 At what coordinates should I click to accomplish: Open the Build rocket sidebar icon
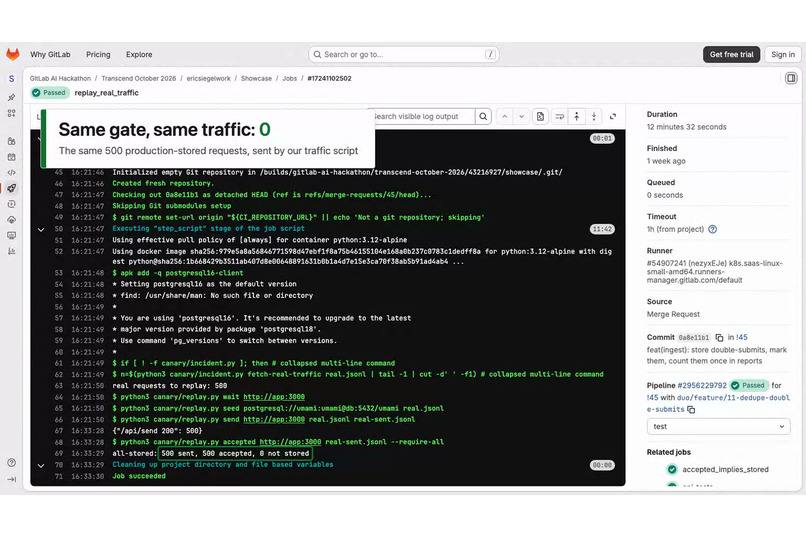coord(11,188)
